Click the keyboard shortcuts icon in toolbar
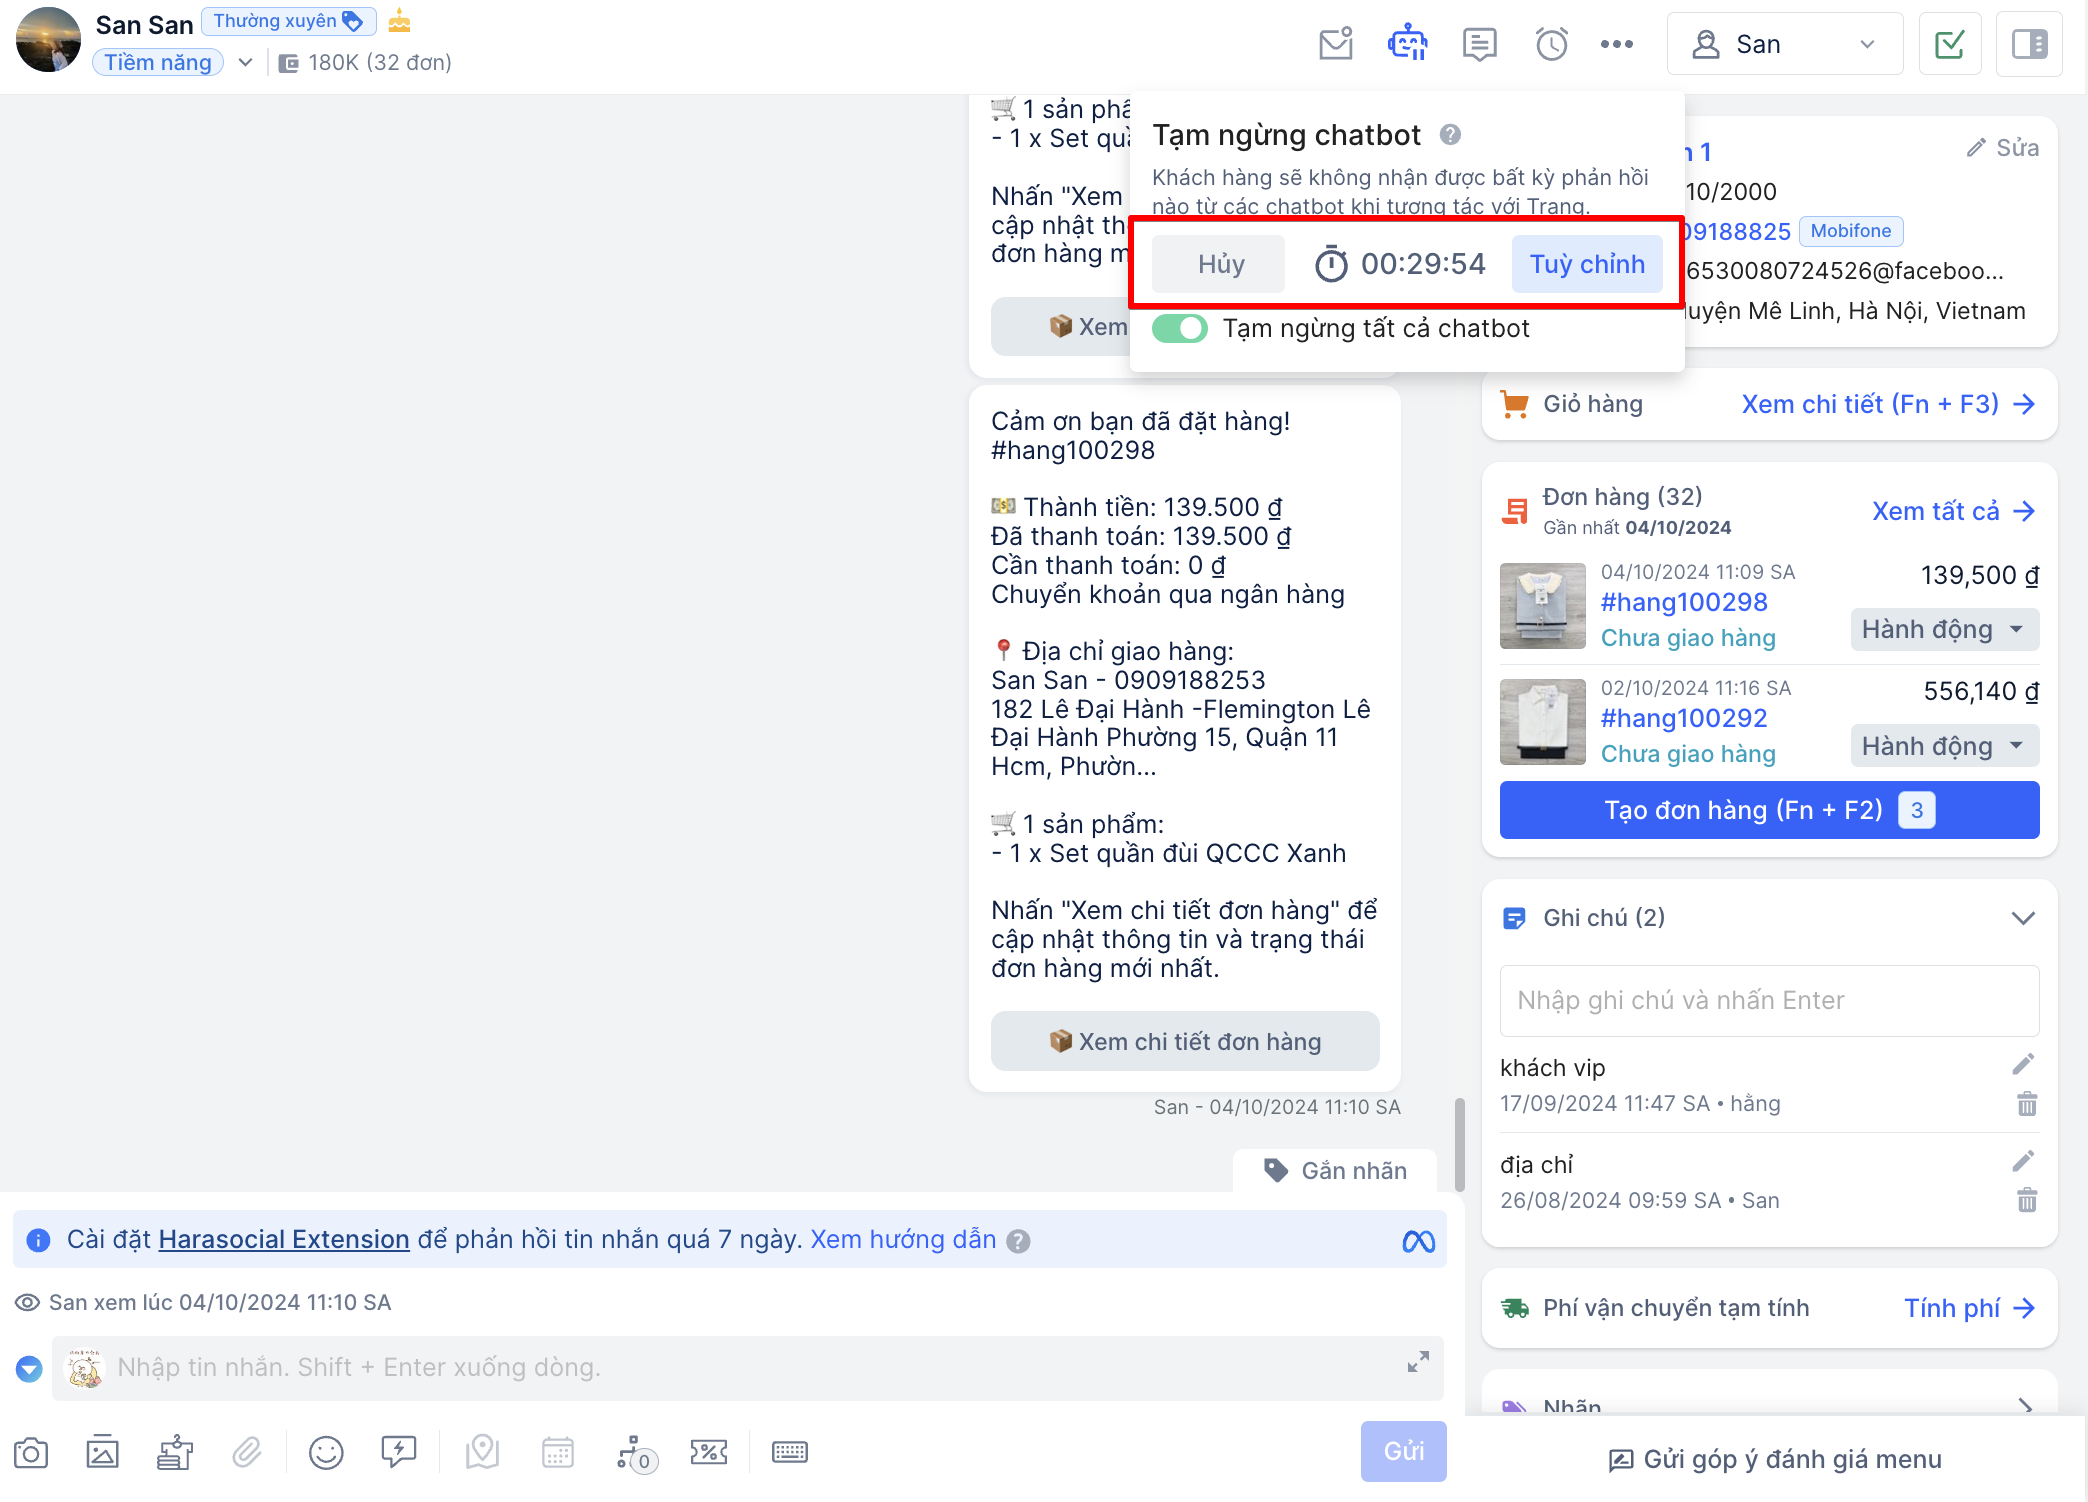This screenshot has height=1502, width=2088. point(789,1452)
